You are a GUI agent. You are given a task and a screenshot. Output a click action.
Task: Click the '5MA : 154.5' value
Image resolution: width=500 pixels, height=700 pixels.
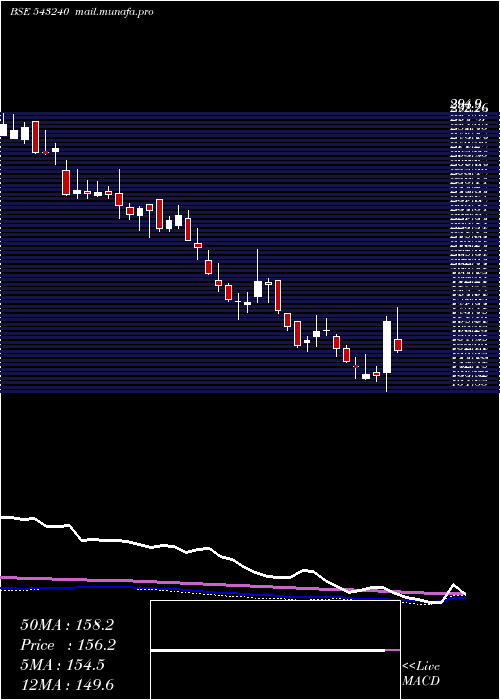coord(63,665)
